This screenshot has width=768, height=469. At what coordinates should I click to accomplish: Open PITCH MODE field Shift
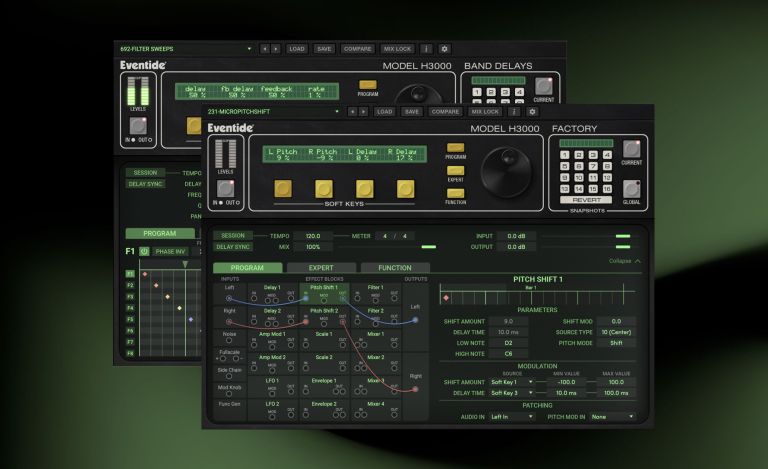coord(616,343)
